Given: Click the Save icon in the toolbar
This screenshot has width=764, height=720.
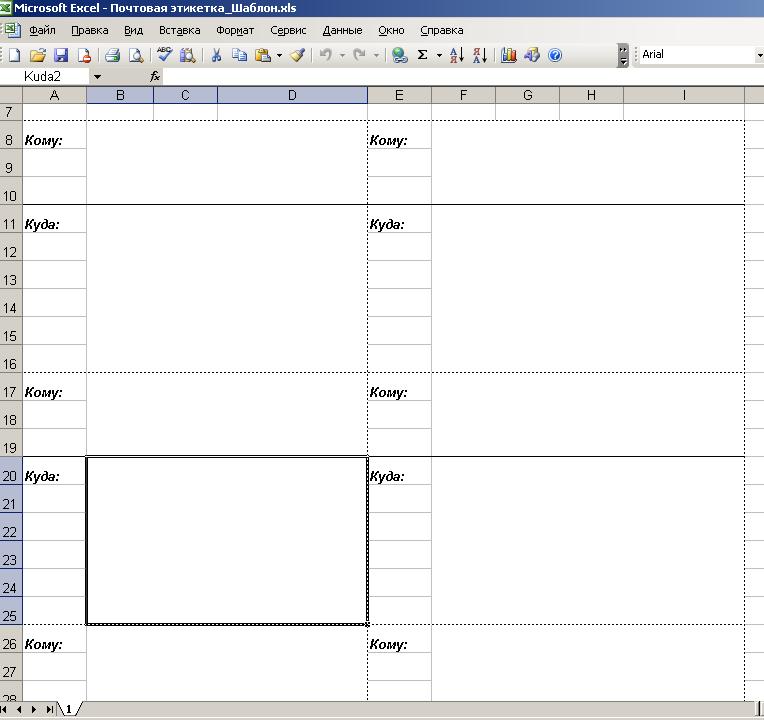Looking at the screenshot, I should (x=61, y=56).
